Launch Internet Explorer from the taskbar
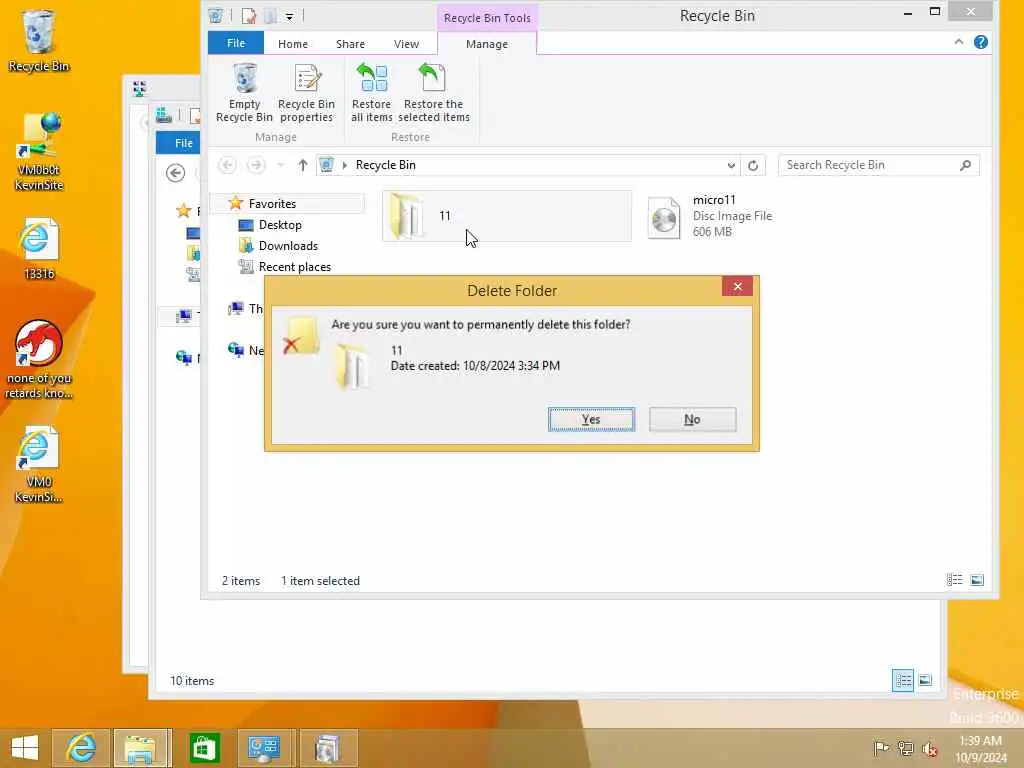 point(82,748)
